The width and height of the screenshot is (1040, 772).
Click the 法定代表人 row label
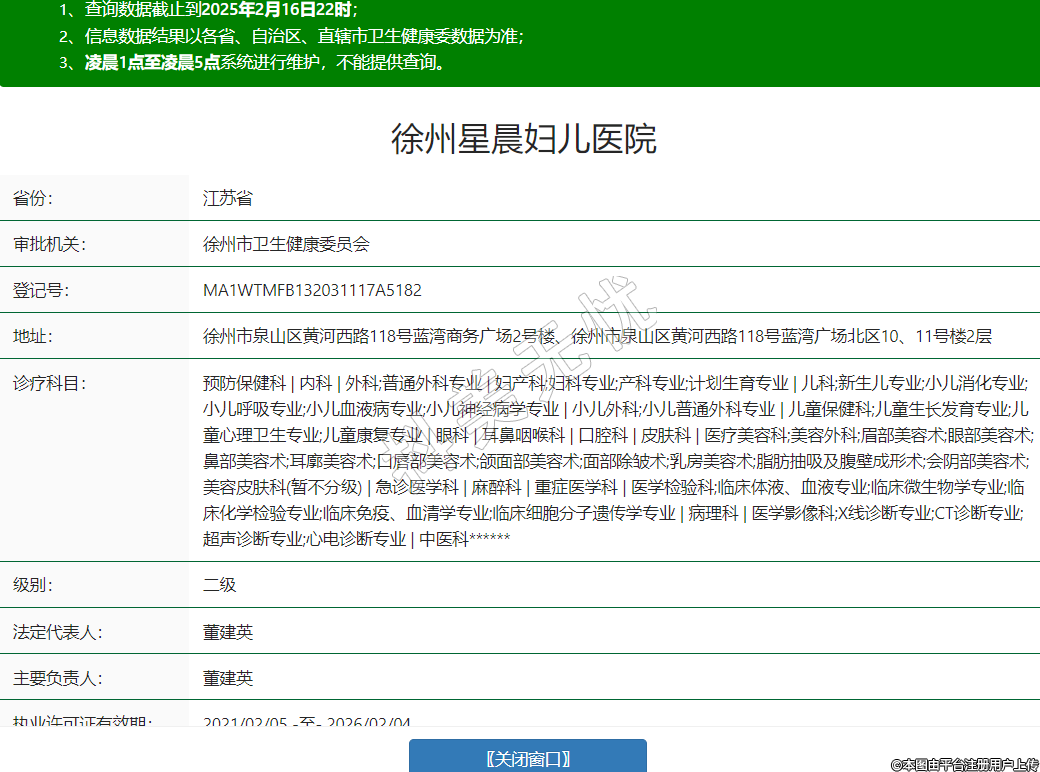[x=57, y=632]
